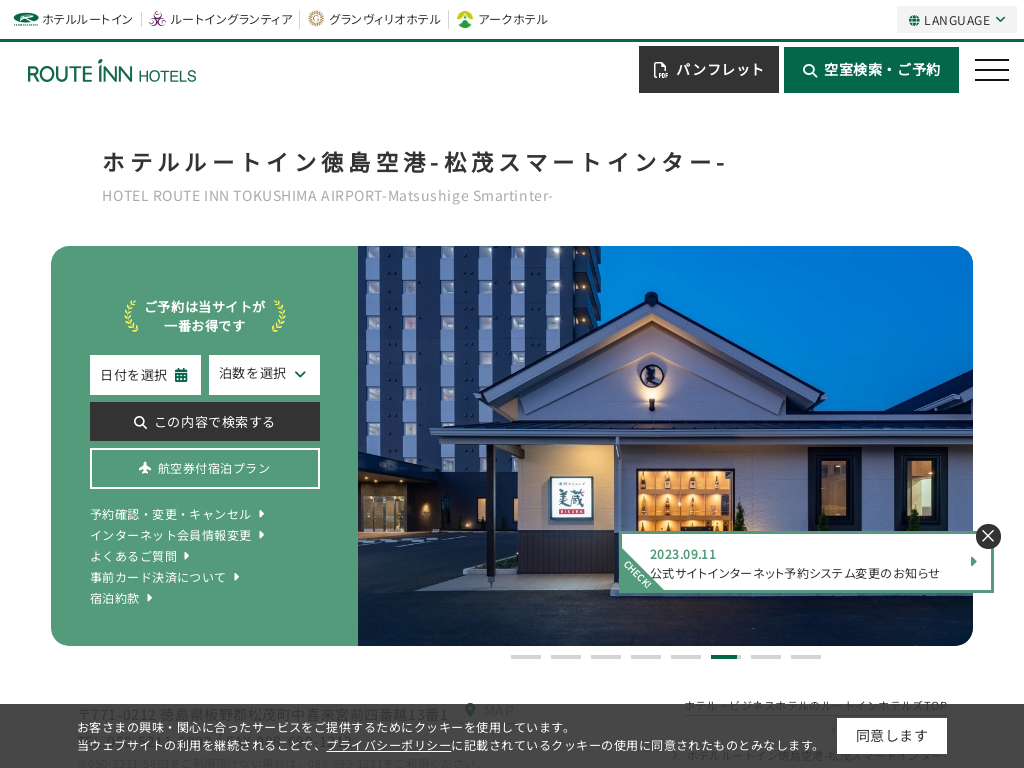This screenshot has width=1024, height=768.
Task: Open the 公式サイトインターネット予約システム変更のお知らせ notice
Action: click(794, 573)
